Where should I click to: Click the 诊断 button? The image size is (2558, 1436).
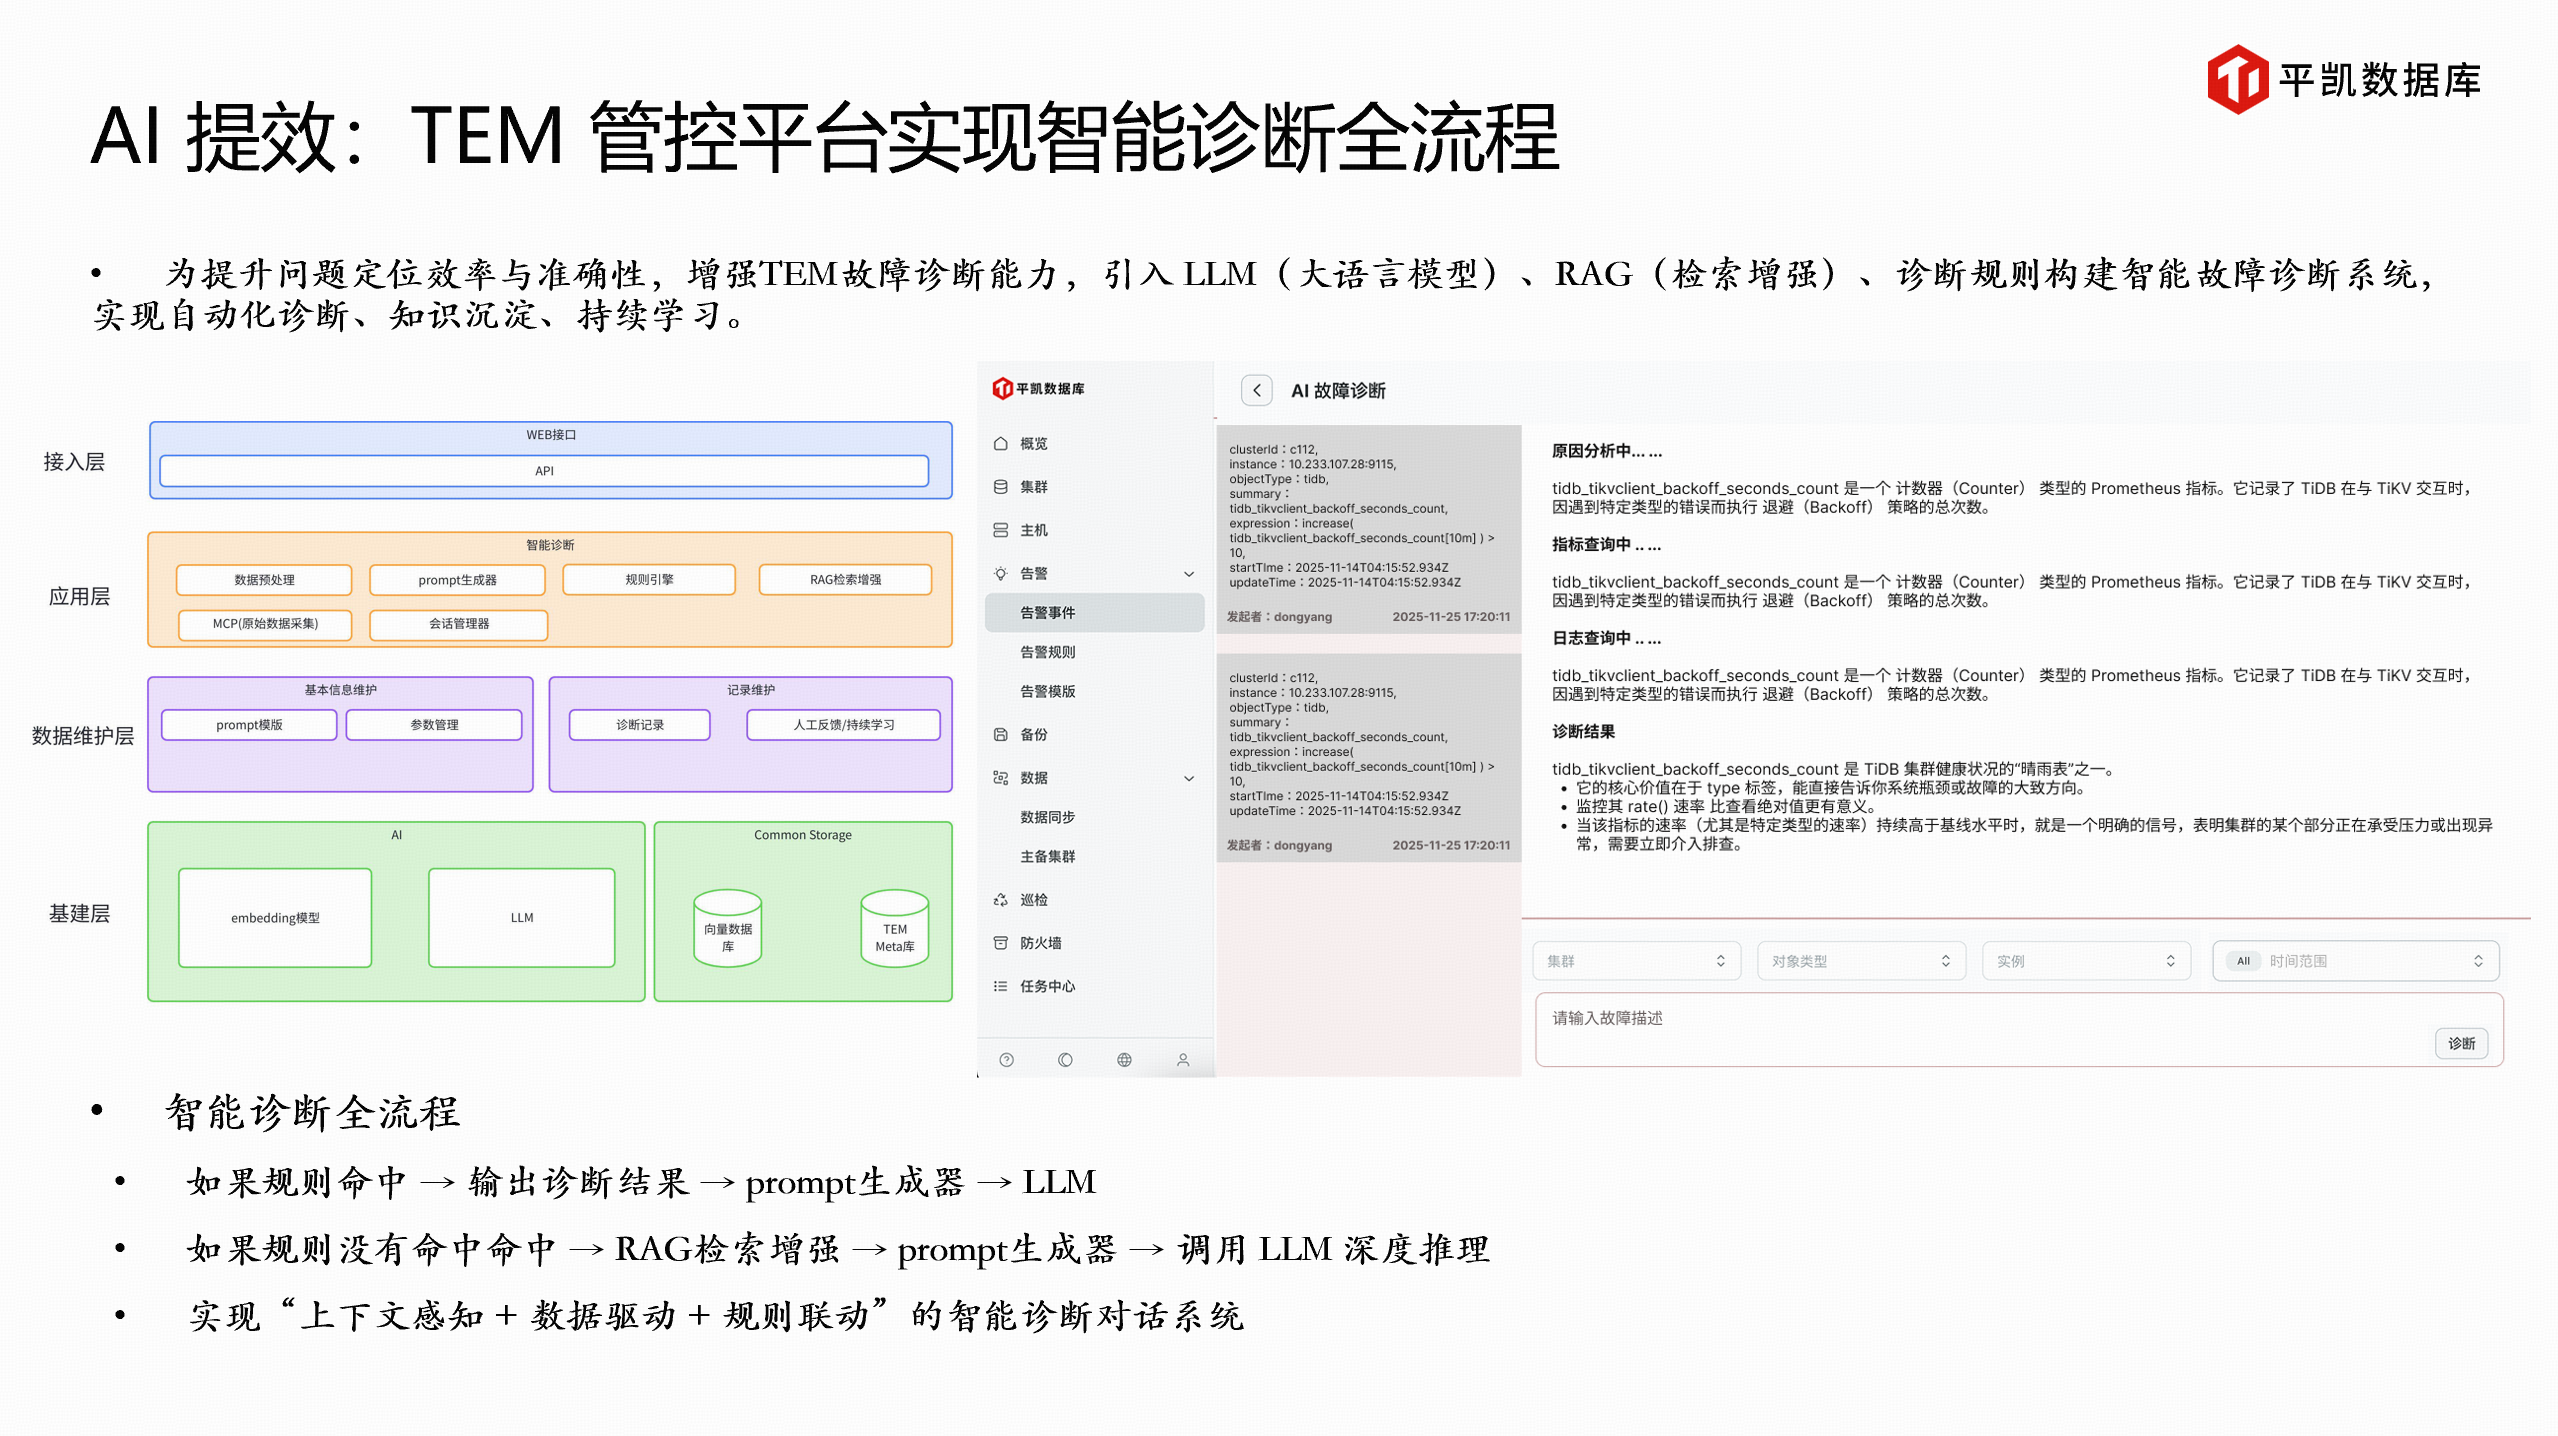coord(2460,1043)
